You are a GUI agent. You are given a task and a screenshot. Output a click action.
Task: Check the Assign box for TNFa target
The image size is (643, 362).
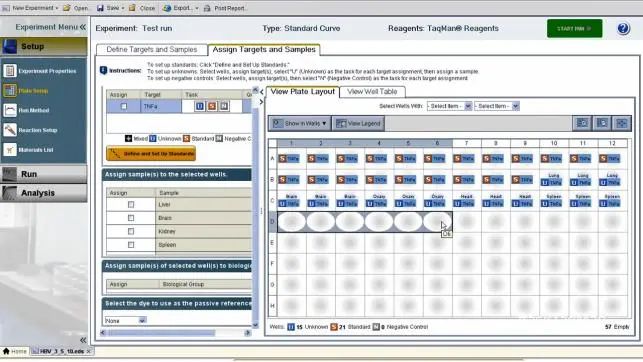click(x=124, y=106)
